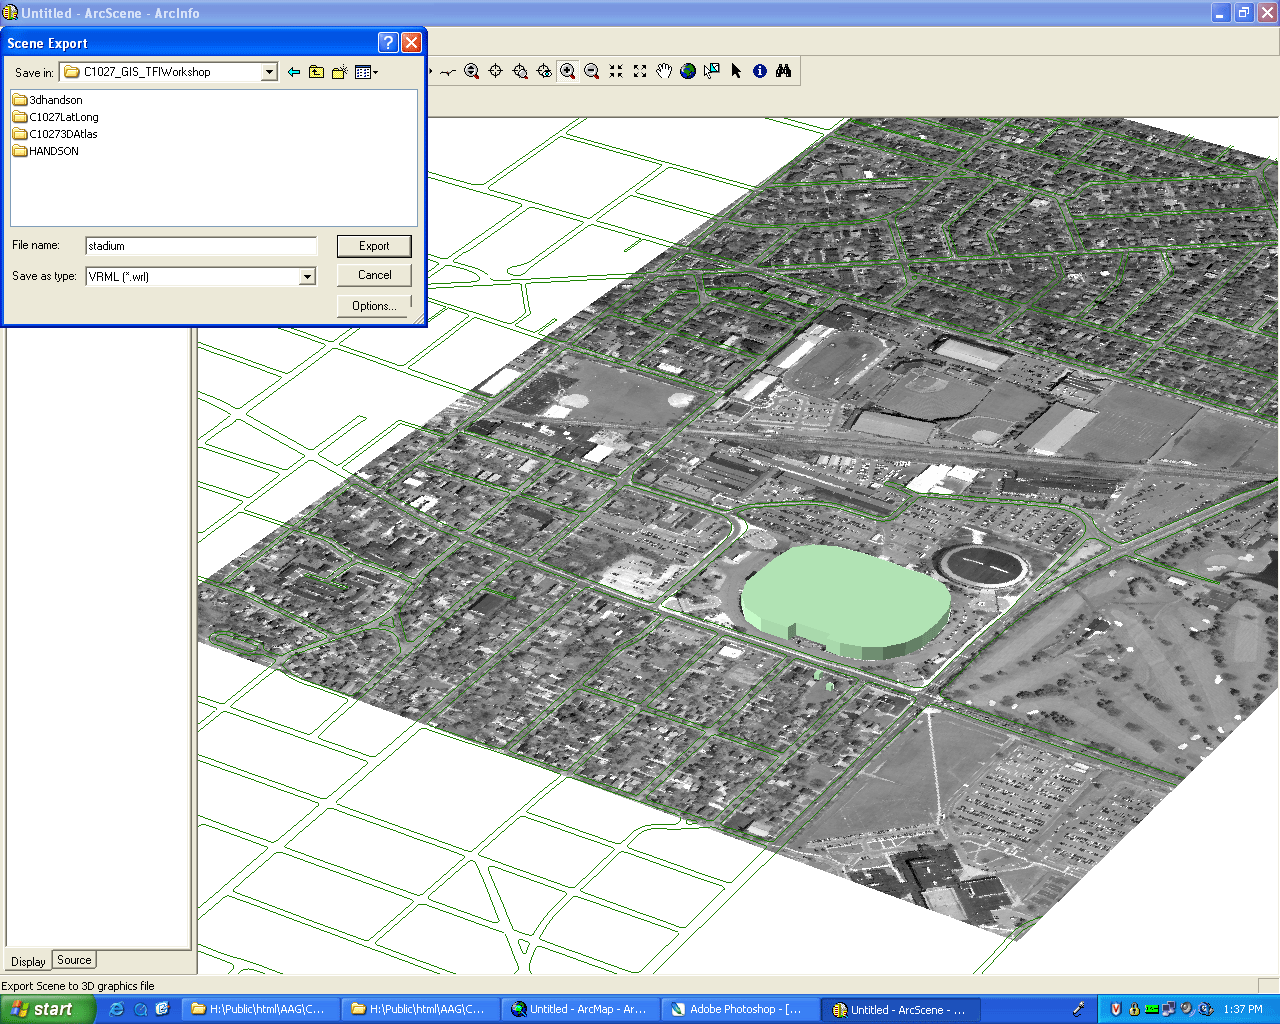Select the Pan hand tool
Viewport: 1280px width, 1024px height.
pyautogui.click(x=664, y=71)
